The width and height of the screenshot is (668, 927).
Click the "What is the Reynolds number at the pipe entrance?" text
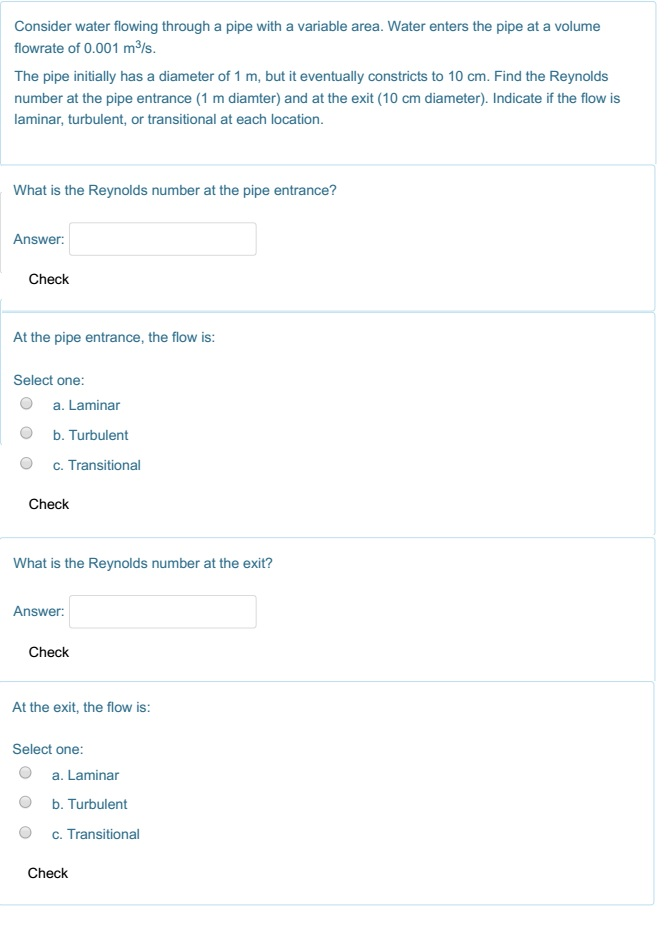coord(175,190)
